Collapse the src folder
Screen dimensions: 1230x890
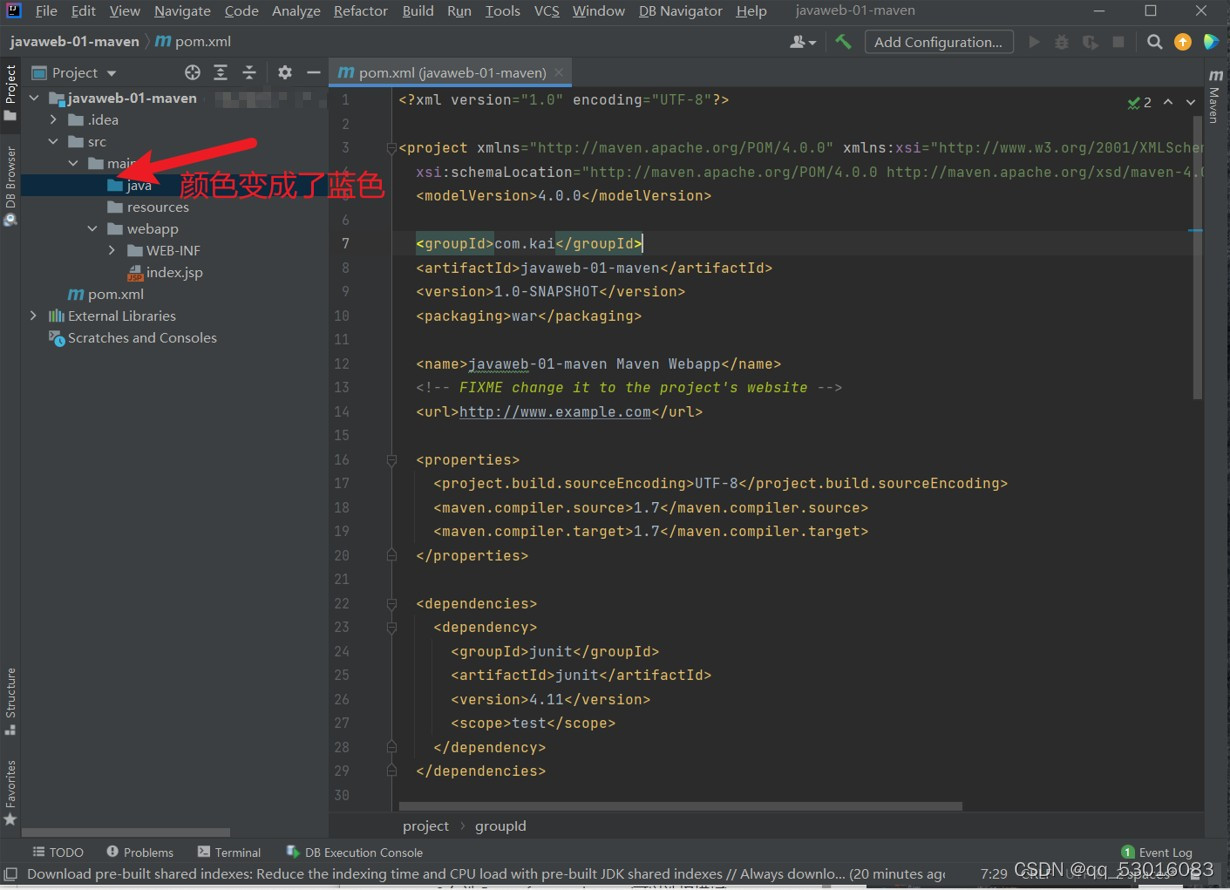(53, 142)
